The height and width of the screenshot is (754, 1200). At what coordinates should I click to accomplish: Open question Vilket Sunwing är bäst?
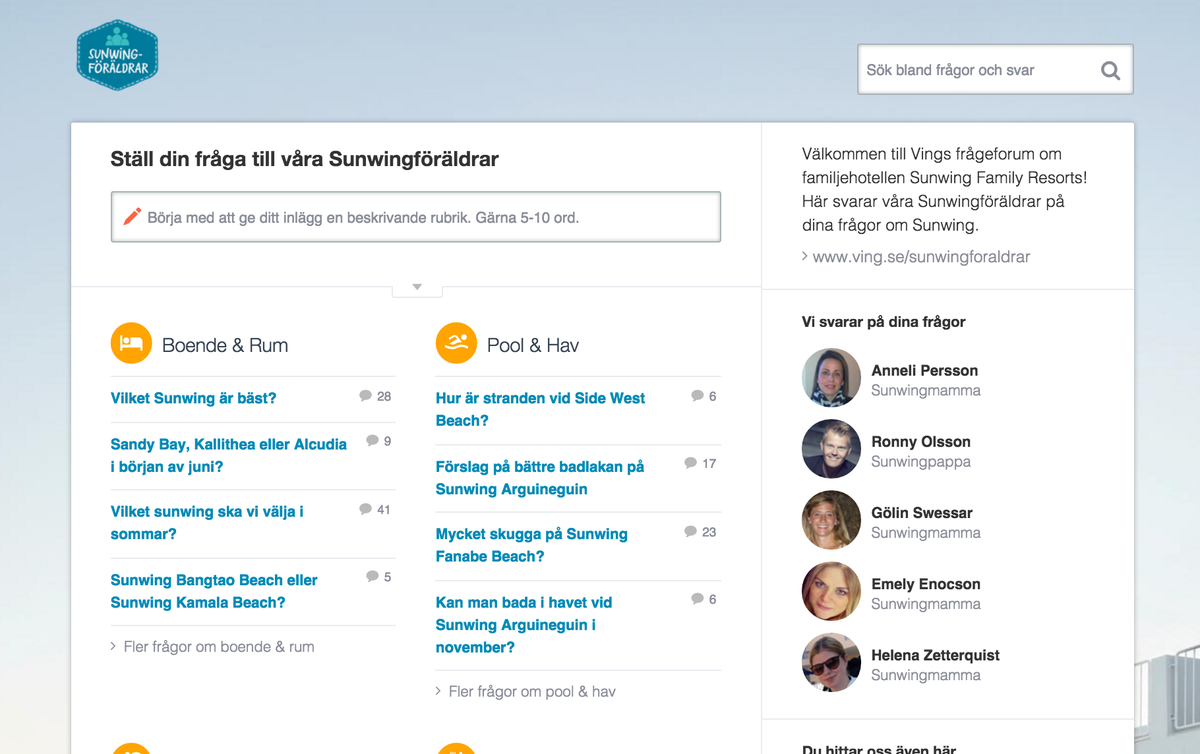click(193, 398)
